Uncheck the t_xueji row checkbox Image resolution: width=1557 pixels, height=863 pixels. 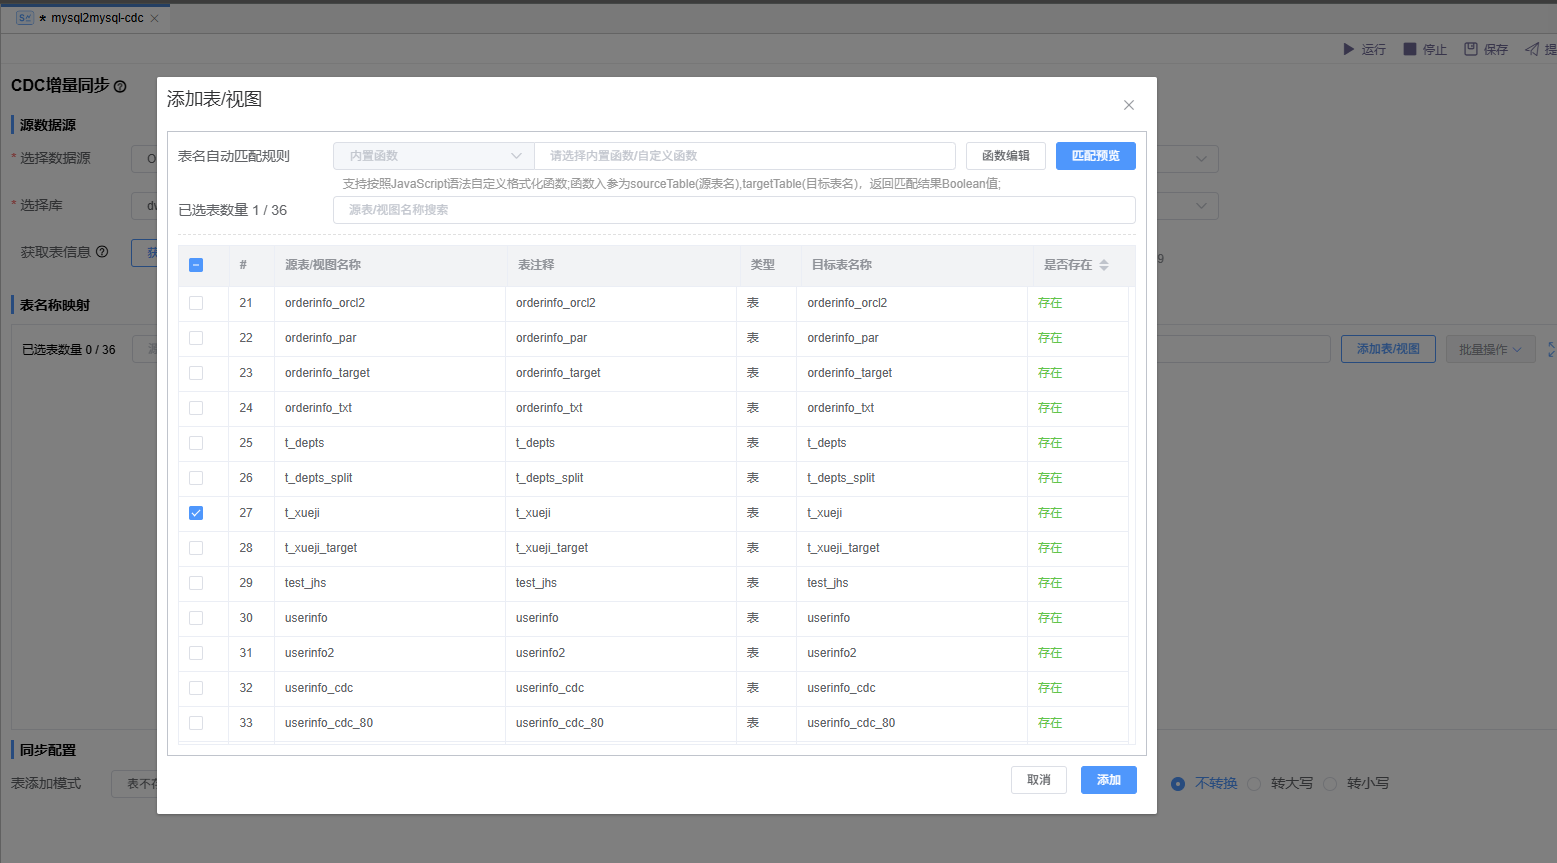click(196, 513)
